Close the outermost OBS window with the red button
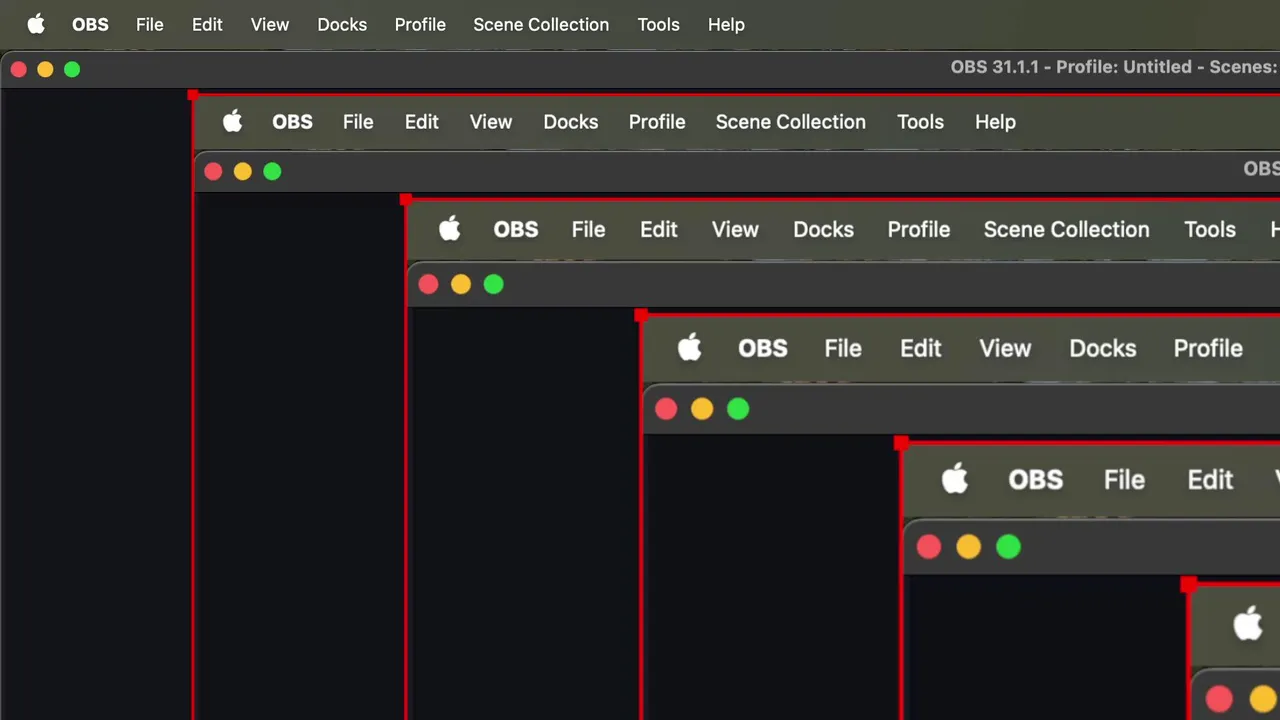The image size is (1280, 720). click(x=18, y=69)
